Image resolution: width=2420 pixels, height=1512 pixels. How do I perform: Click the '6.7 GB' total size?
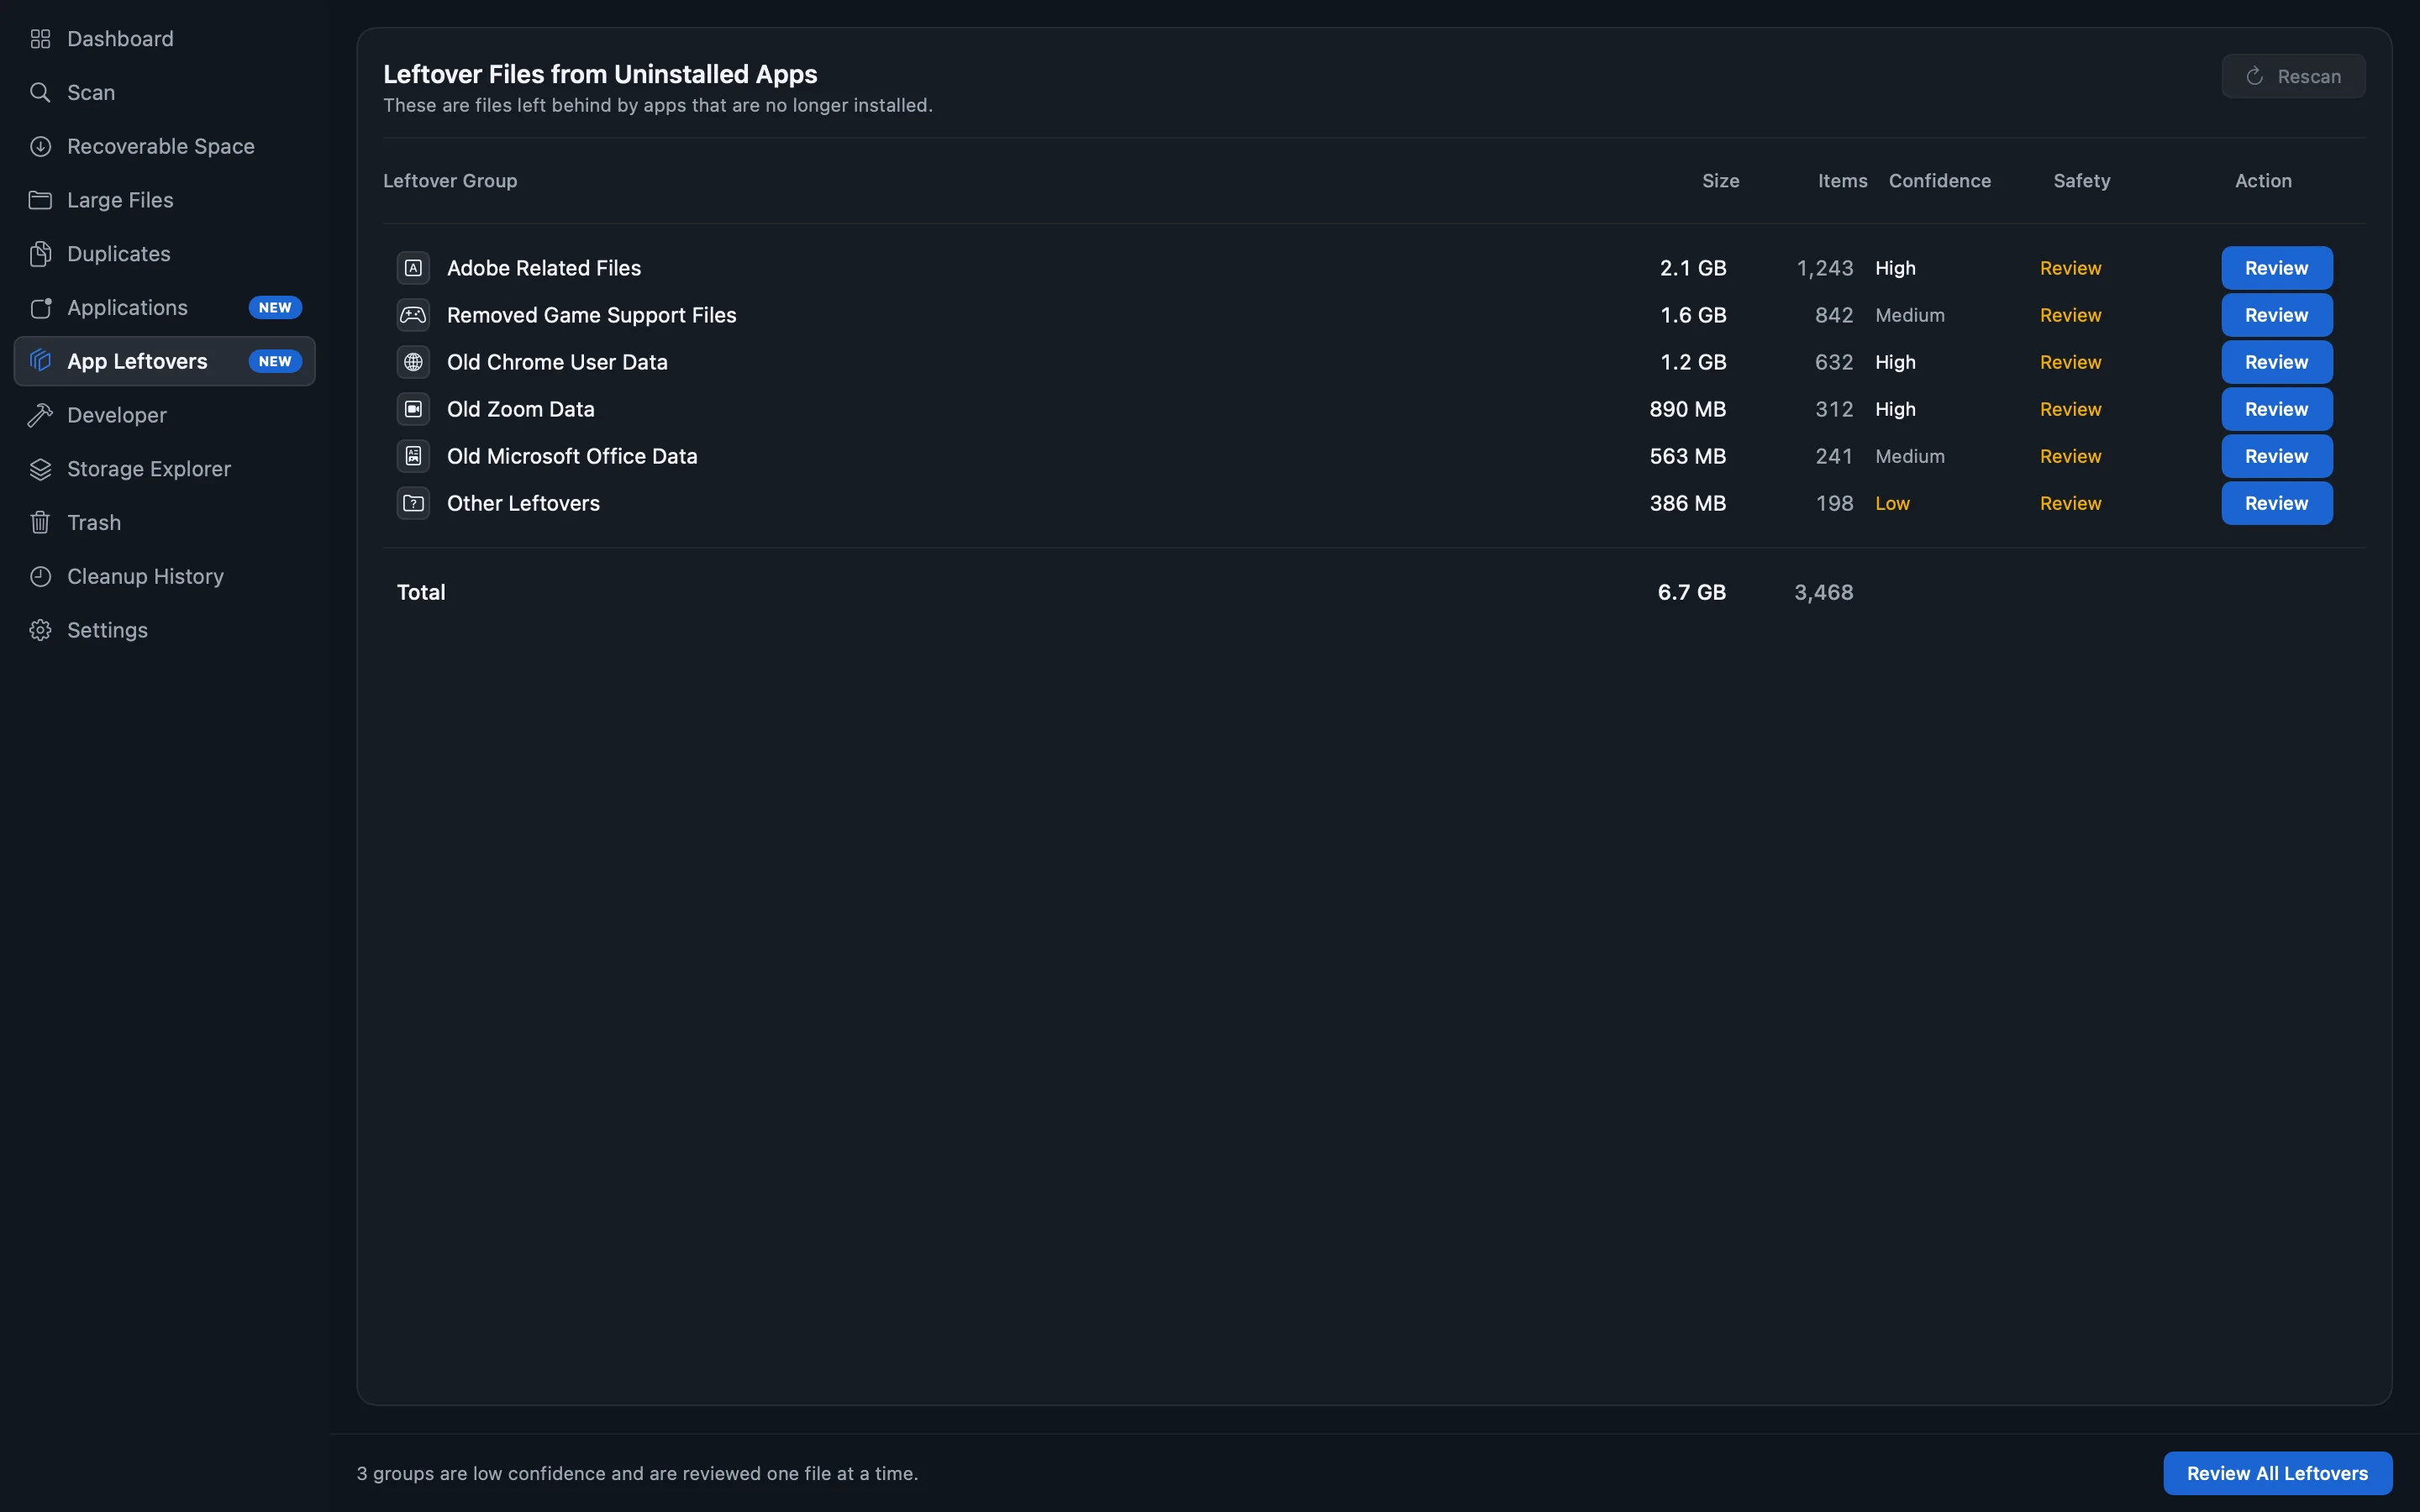pyautogui.click(x=1691, y=592)
